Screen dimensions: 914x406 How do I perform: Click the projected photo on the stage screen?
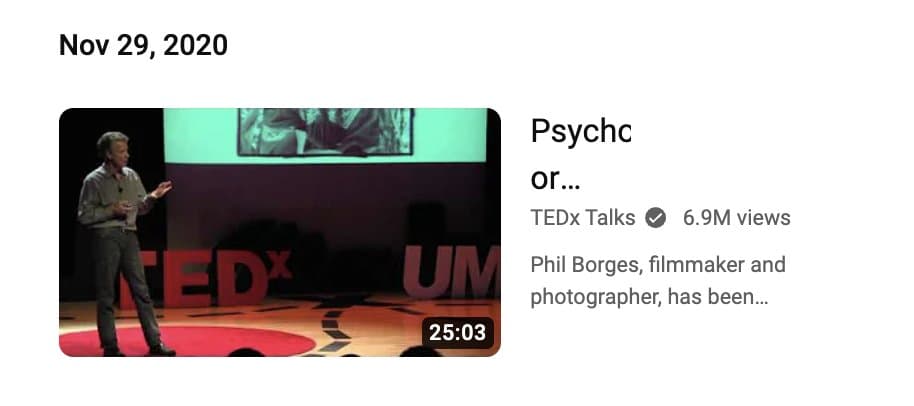326,132
